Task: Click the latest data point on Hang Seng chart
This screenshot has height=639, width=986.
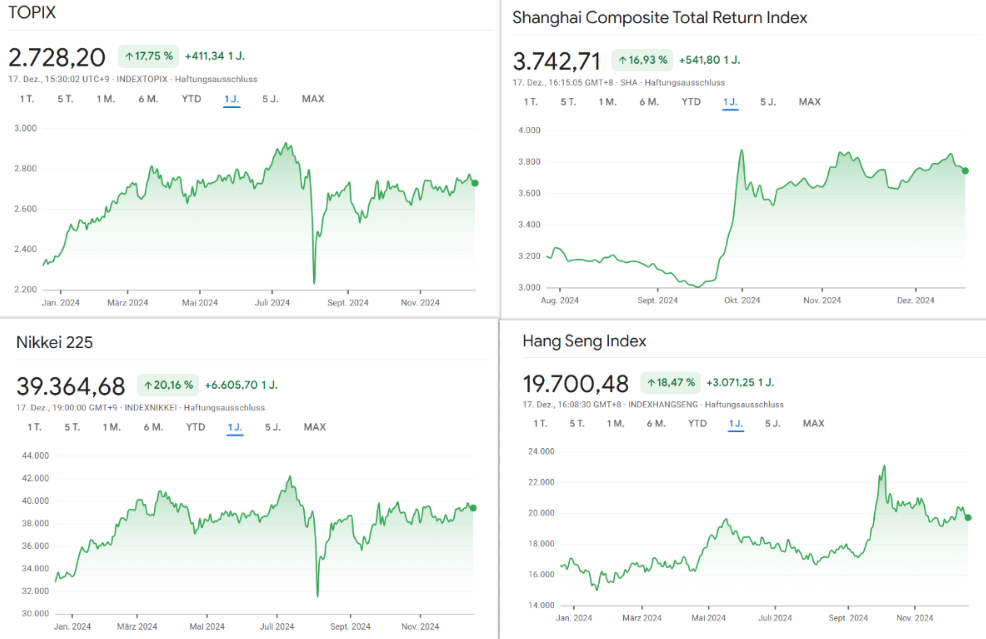Action: 968,518
